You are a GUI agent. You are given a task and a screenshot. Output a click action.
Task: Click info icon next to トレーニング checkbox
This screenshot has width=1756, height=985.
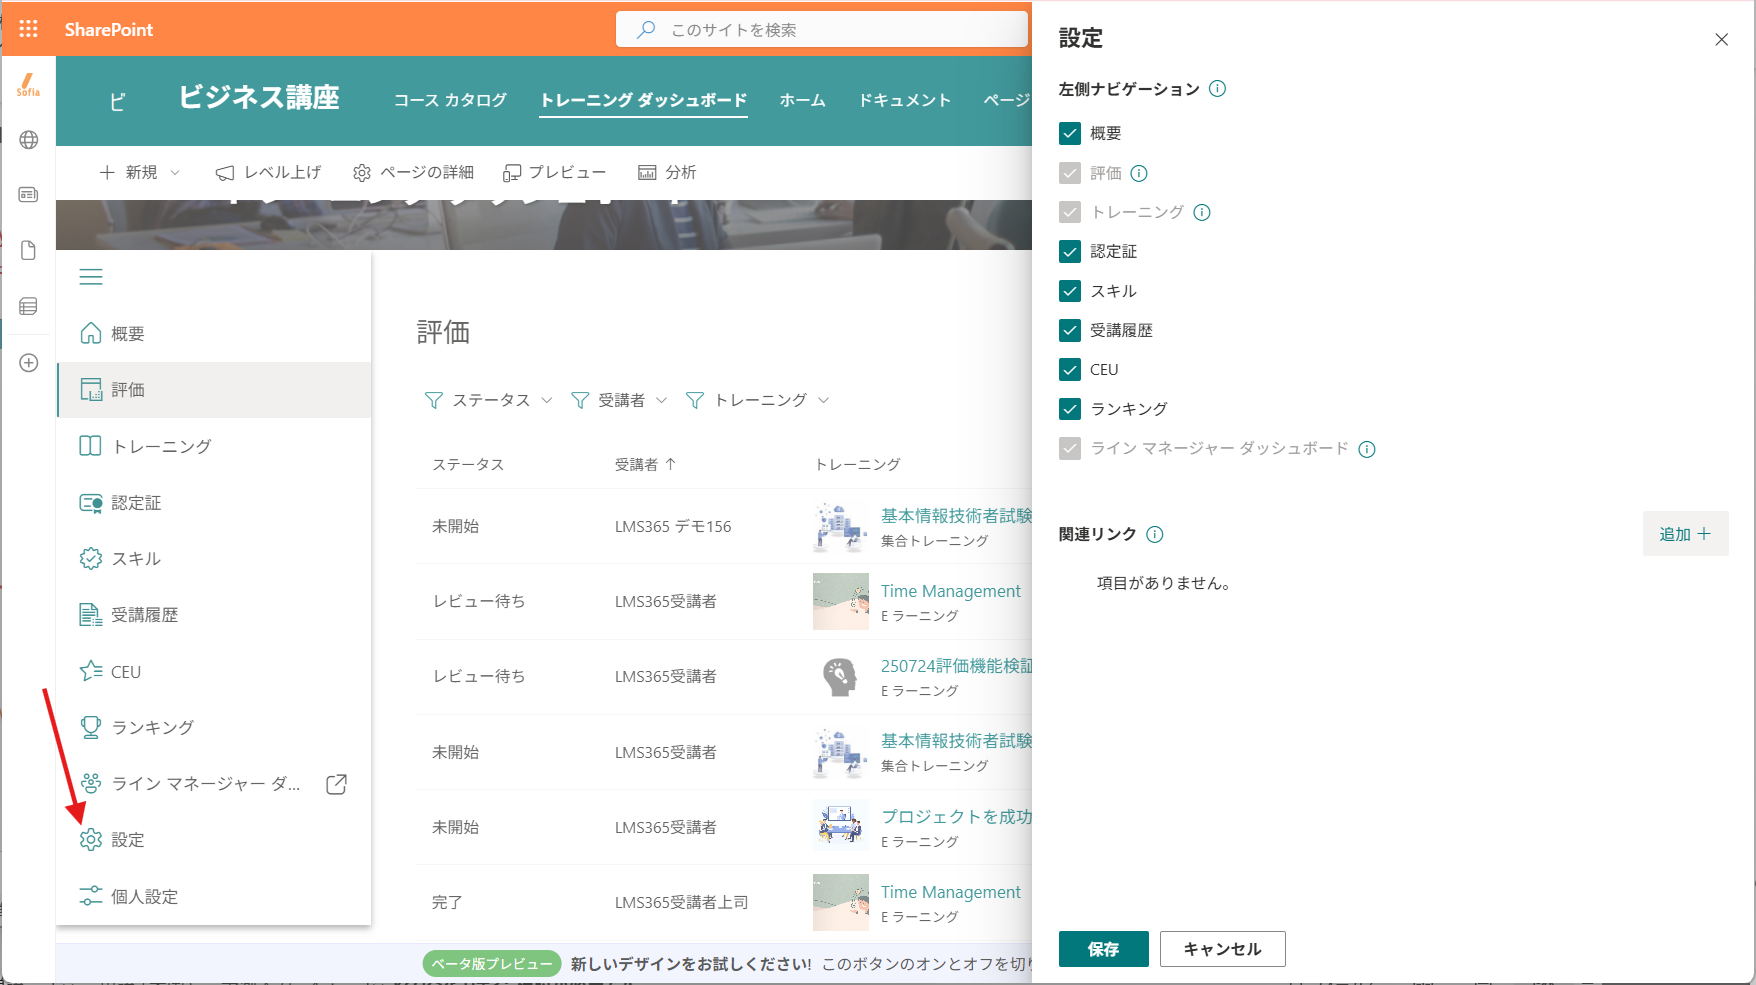tap(1202, 212)
